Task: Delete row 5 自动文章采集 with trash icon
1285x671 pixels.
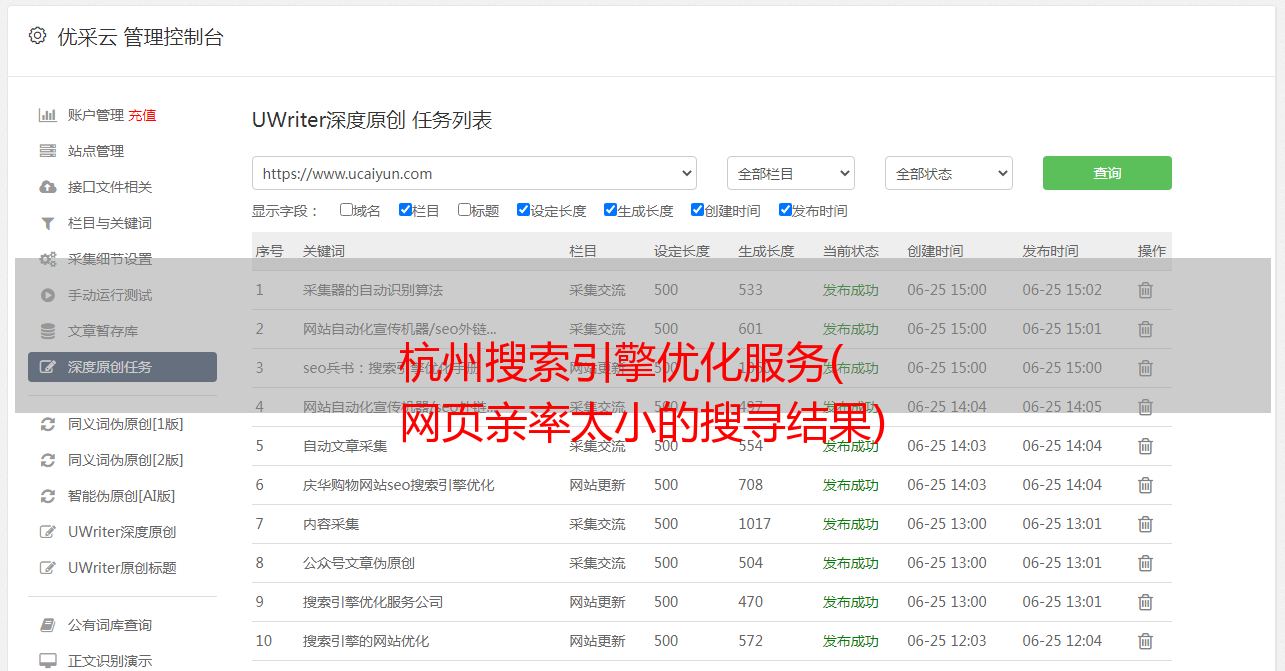Action: point(1145,446)
